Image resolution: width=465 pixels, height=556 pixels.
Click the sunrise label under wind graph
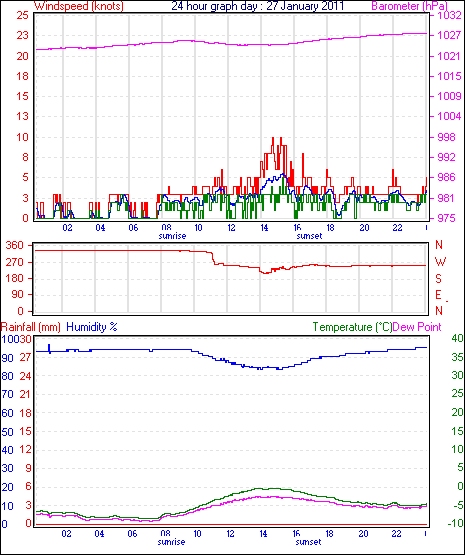click(172, 236)
